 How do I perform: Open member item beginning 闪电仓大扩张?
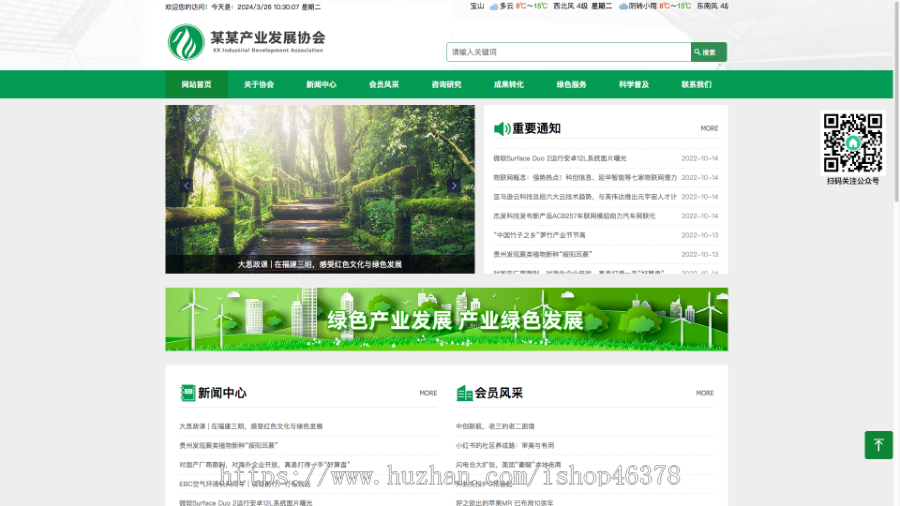pyautogui.click(x=509, y=465)
